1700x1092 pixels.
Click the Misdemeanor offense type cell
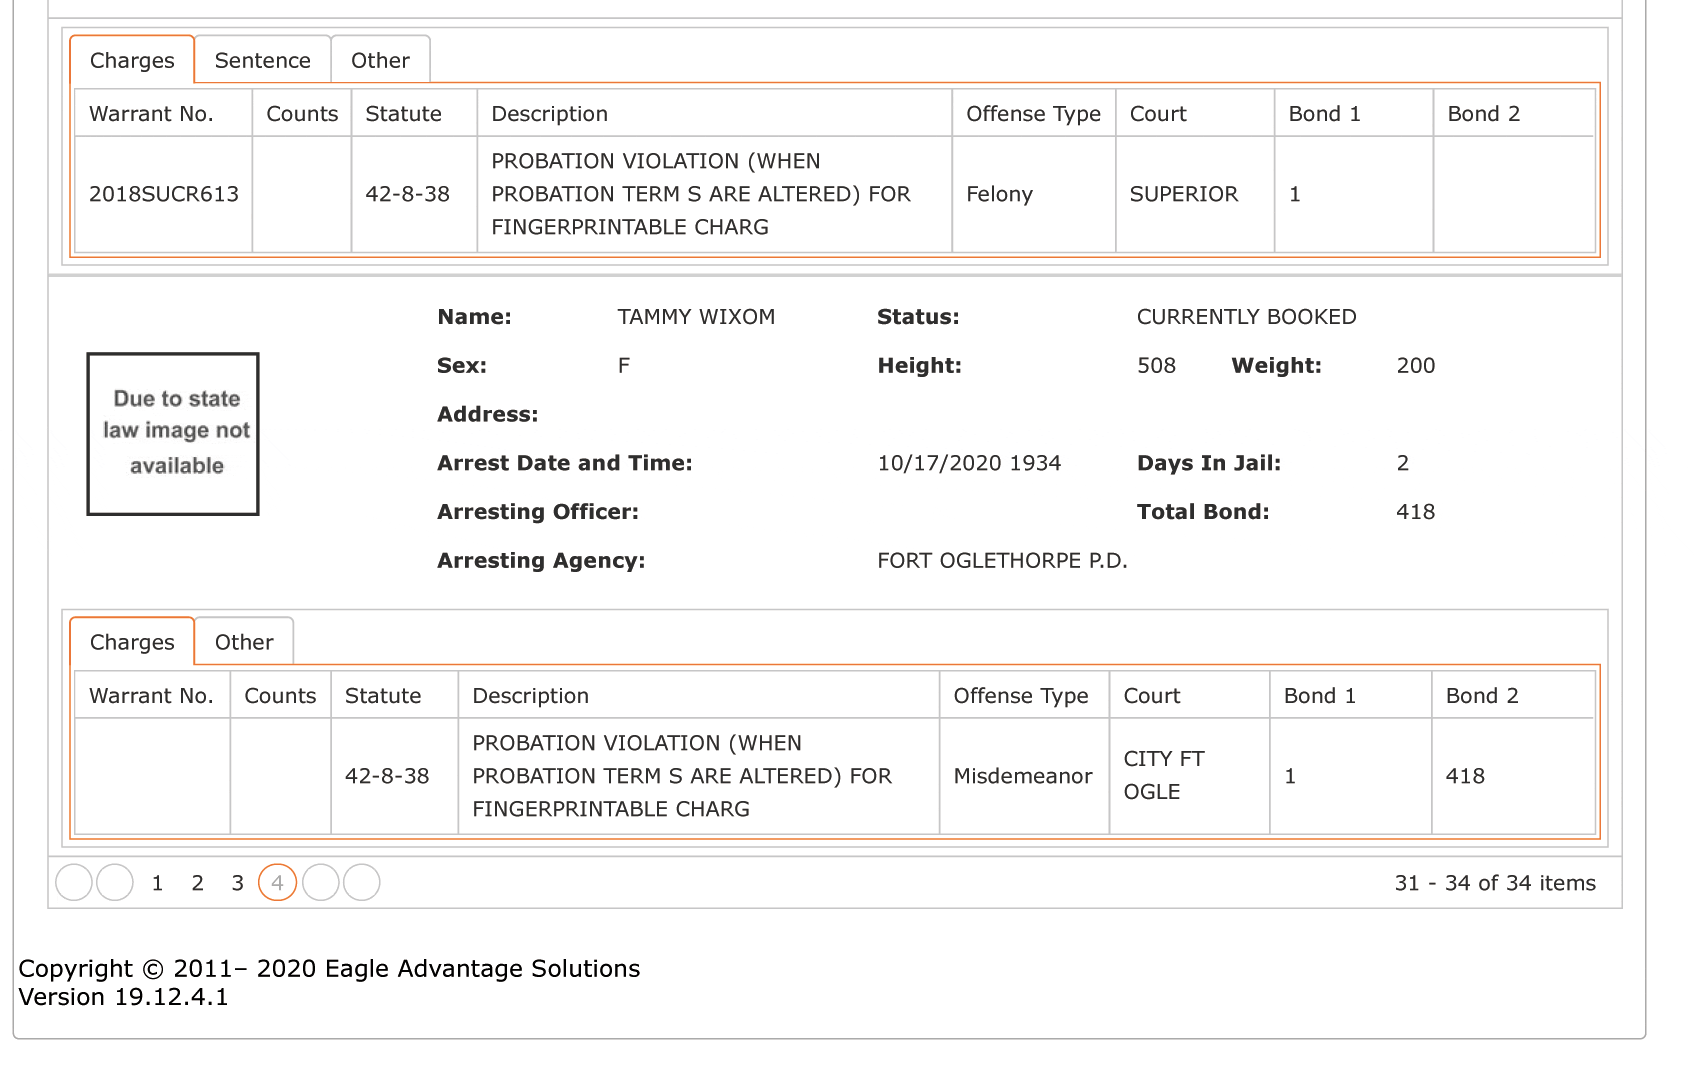click(1024, 776)
